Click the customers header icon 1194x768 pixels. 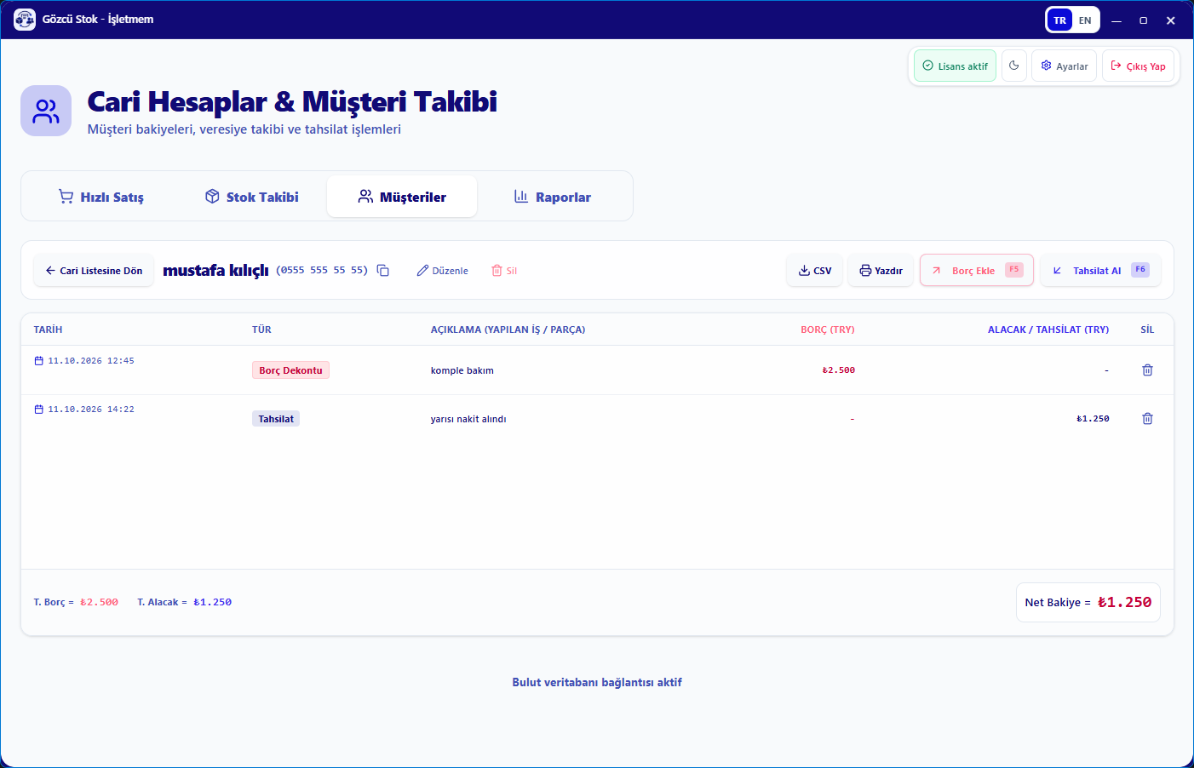[46, 111]
